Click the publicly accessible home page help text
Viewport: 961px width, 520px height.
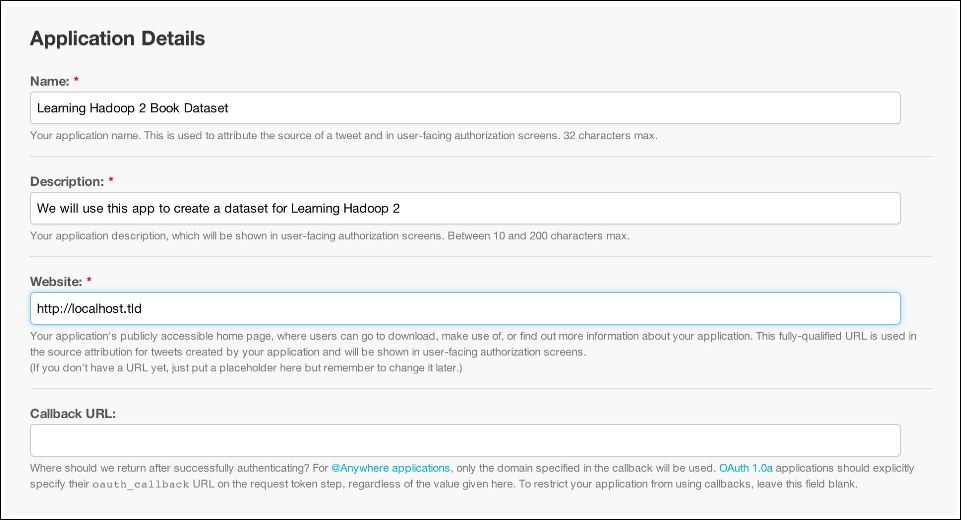[473, 344]
